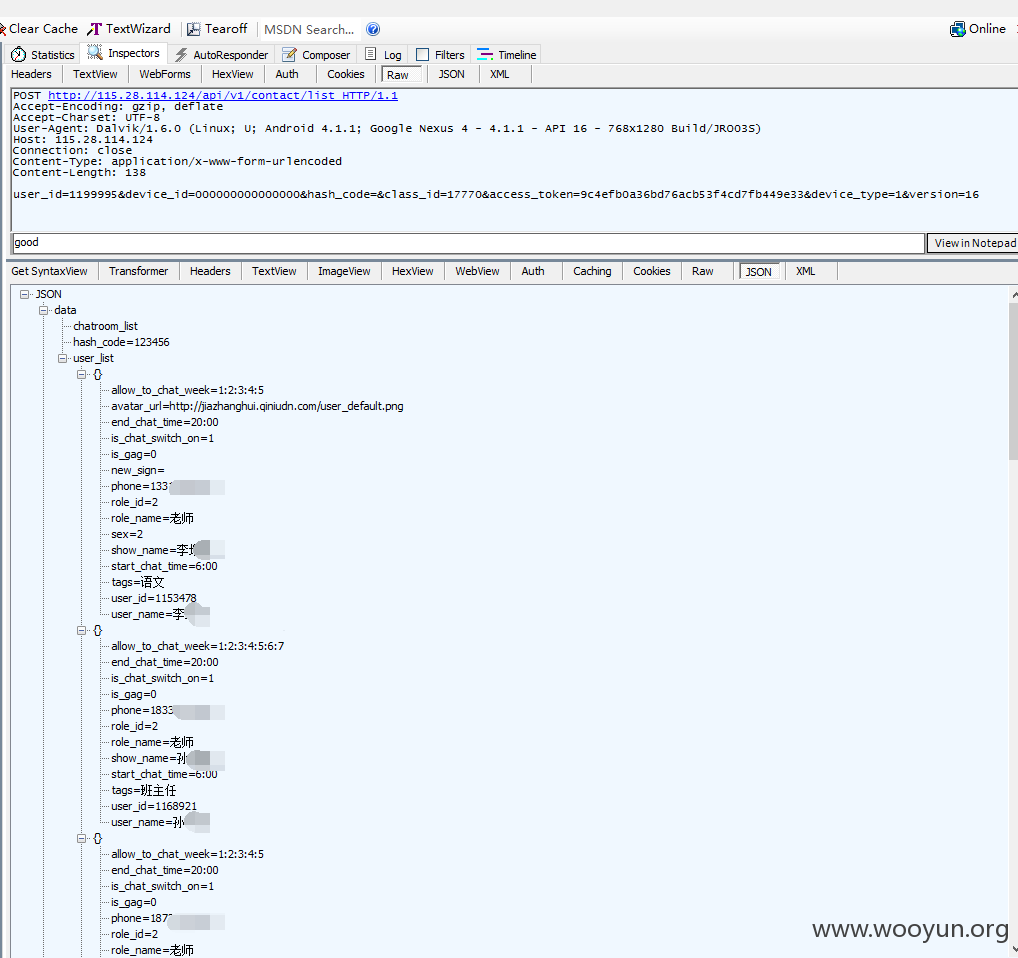1018x958 pixels.
Task: Collapse the user object with user_id=1153478
Action: pyautogui.click(x=81, y=374)
